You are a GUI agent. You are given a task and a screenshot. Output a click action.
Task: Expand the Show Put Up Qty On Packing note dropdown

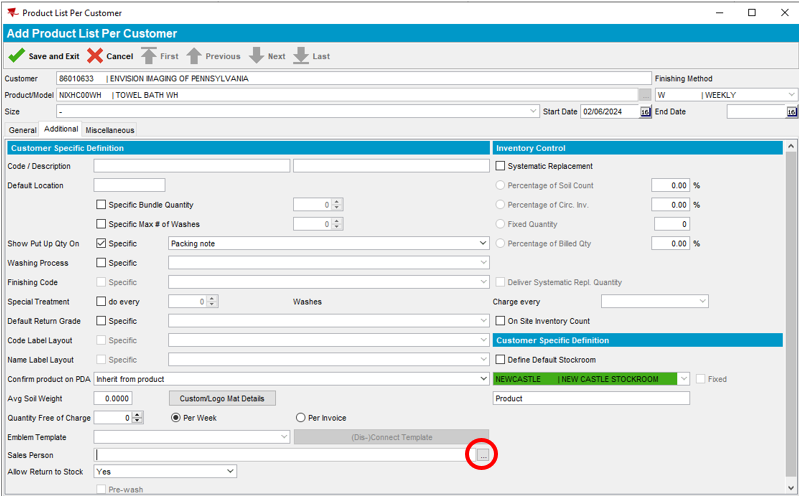click(x=483, y=243)
